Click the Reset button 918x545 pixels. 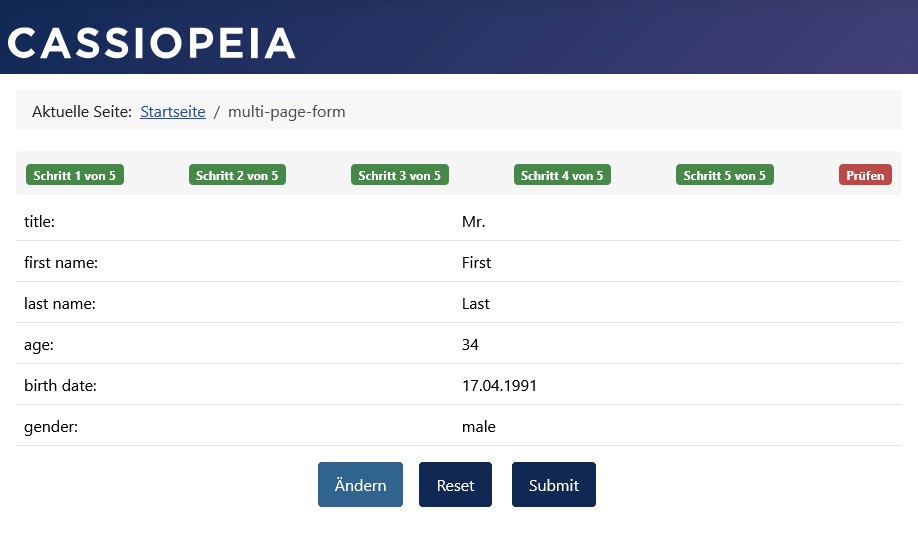click(455, 485)
